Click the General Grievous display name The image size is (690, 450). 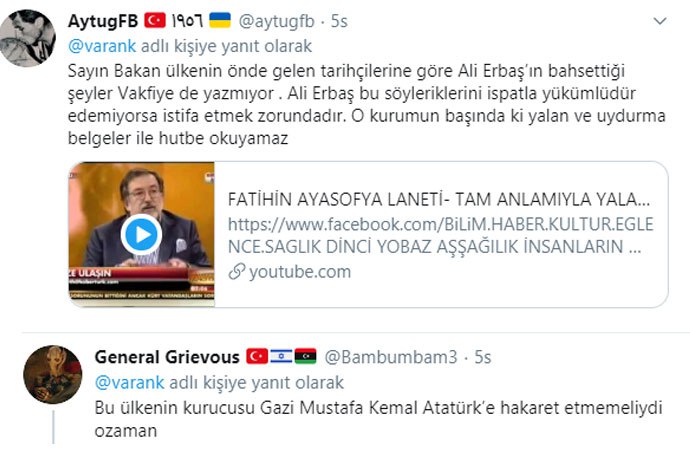click(x=167, y=357)
